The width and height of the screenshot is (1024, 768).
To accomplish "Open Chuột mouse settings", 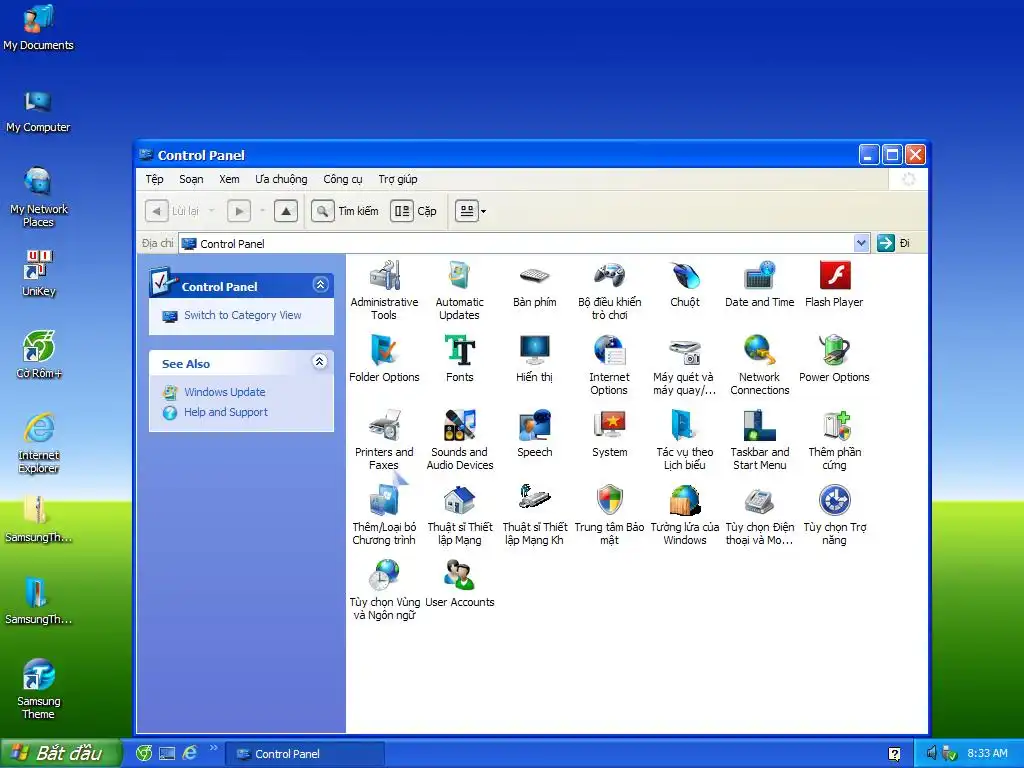I will click(x=684, y=284).
